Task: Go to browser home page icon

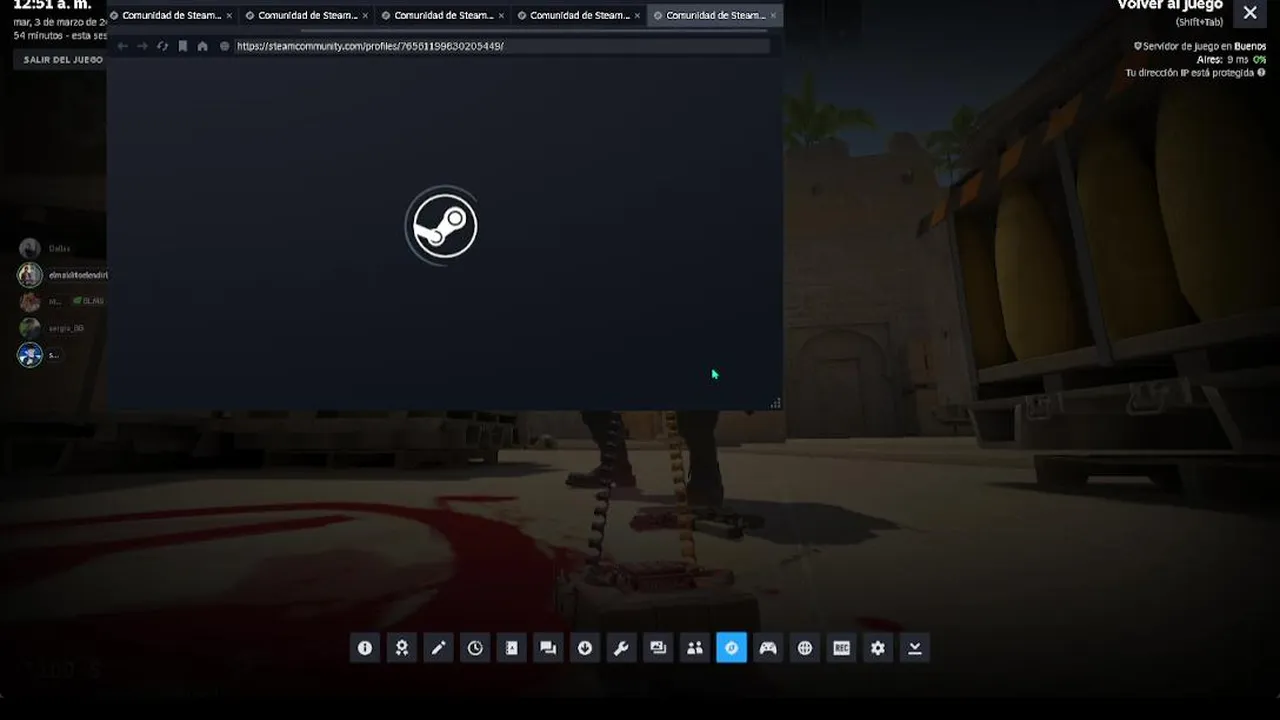Action: [x=202, y=46]
